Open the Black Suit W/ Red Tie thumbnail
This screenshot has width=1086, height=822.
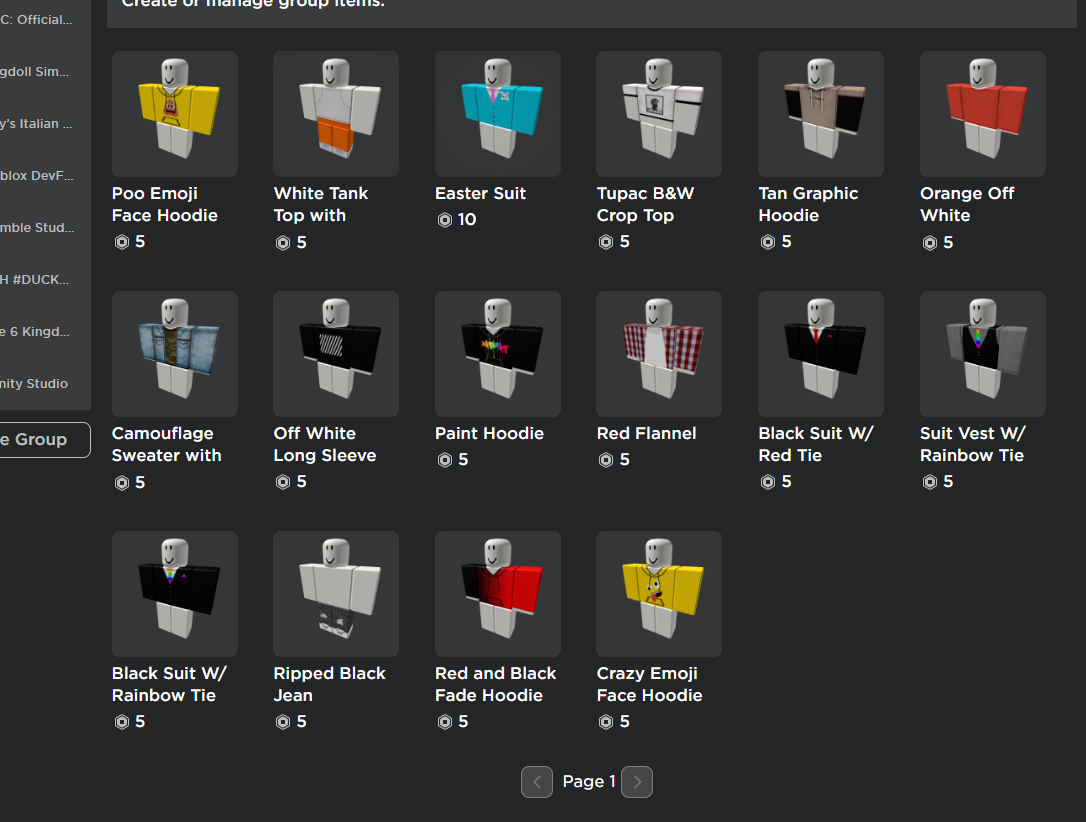[821, 354]
